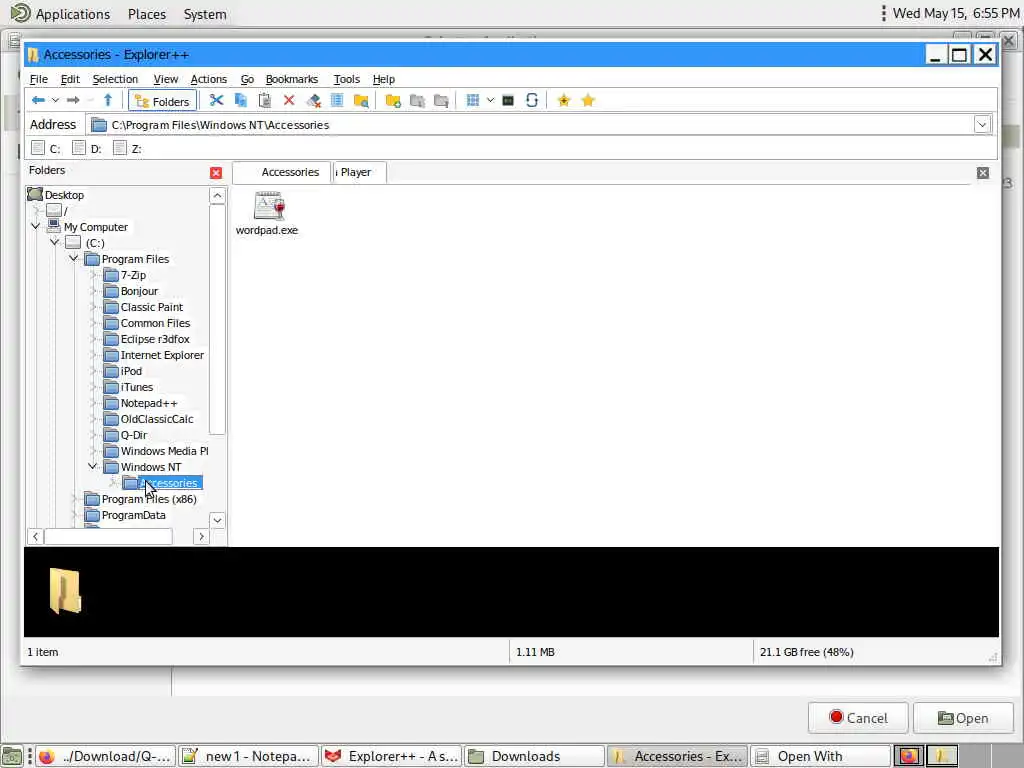This screenshot has width=1024, height=768.
Task: Switch to the Accessories tab
Action: click(282, 172)
